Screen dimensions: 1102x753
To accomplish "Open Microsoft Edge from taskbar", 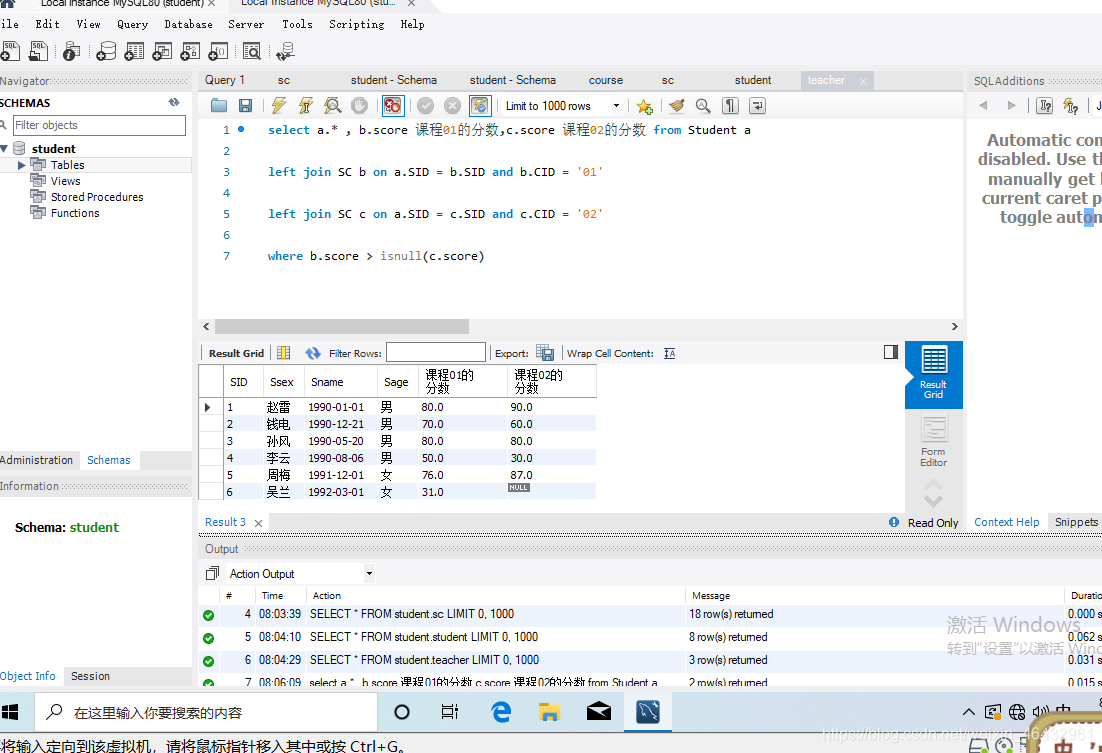I will click(x=500, y=712).
